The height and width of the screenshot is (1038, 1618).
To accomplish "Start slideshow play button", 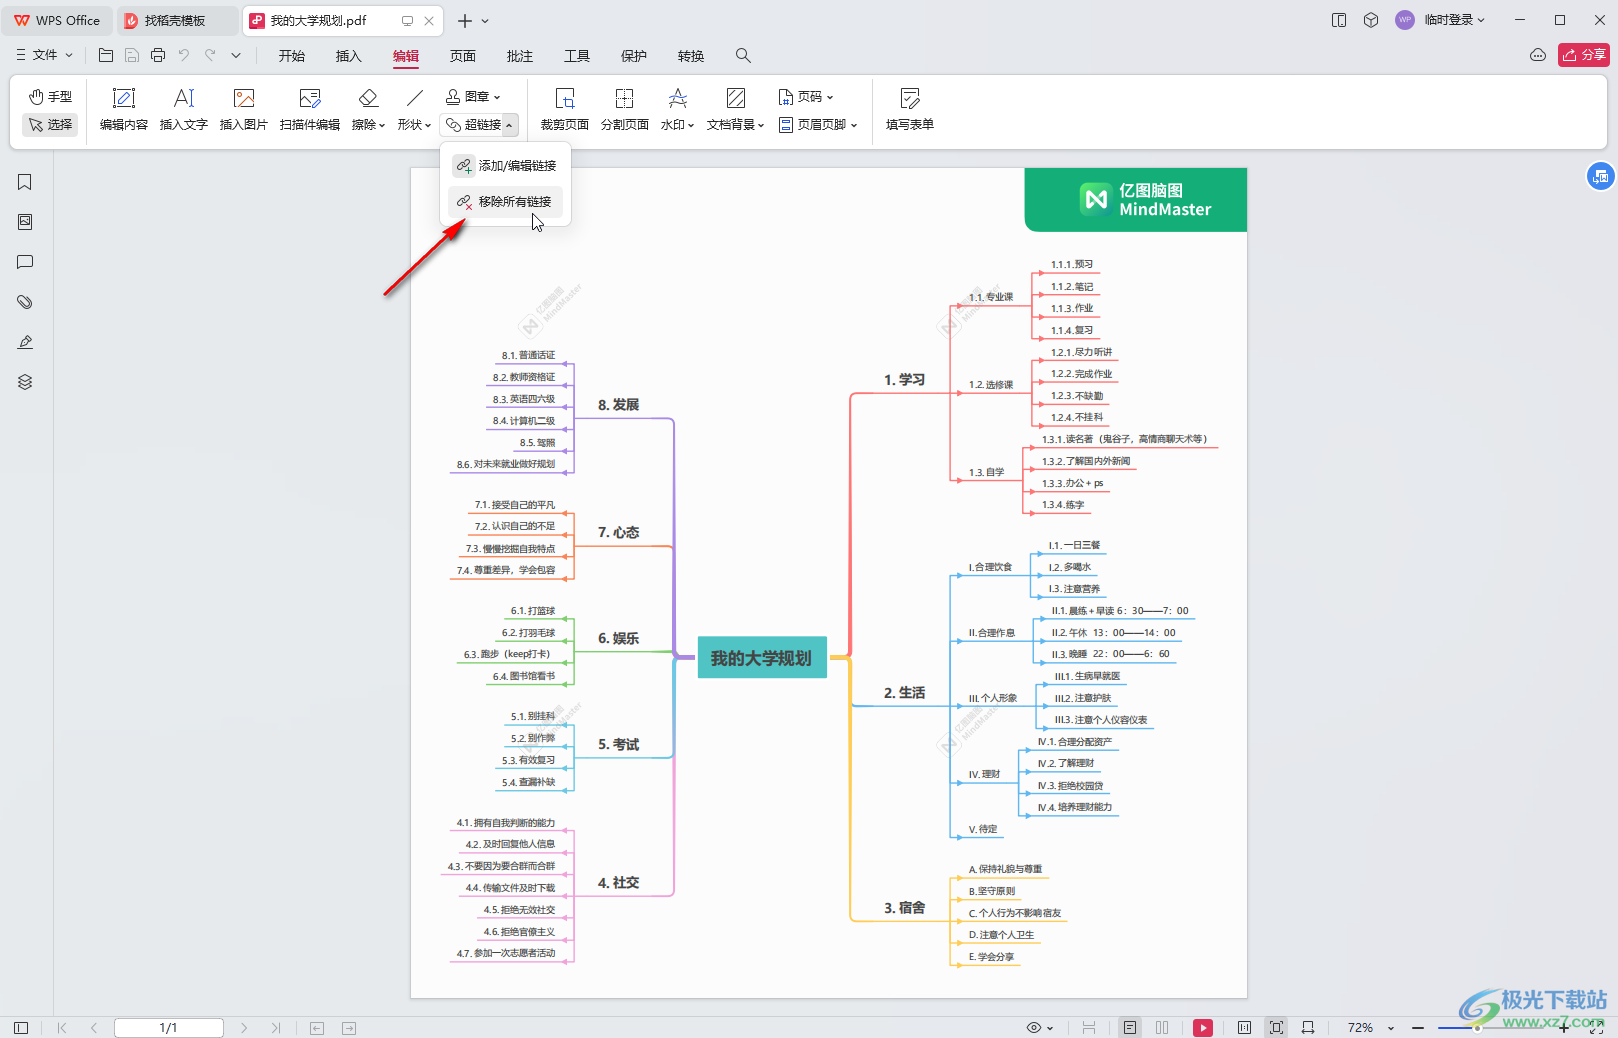I will pyautogui.click(x=1203, y=1027).
